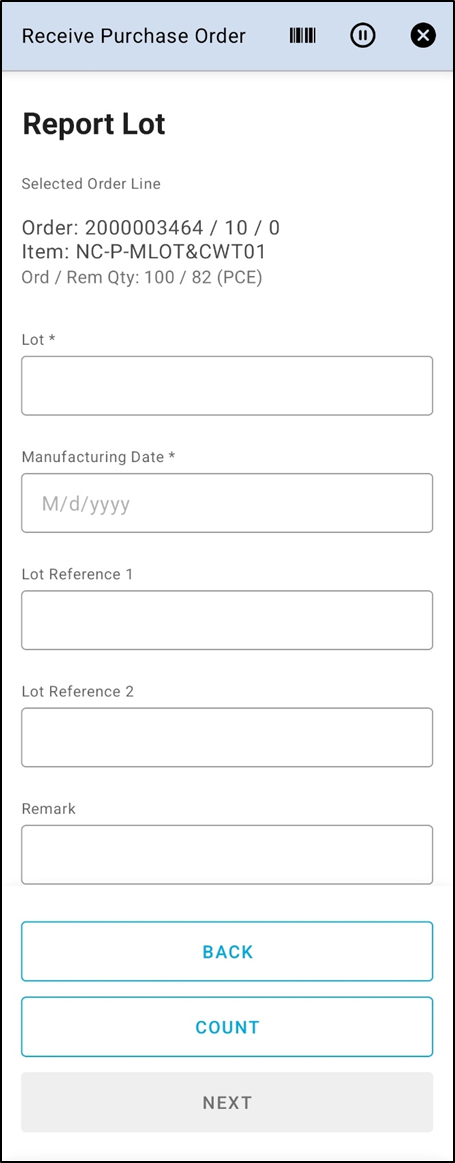This screenshot has height=1163, width=455.
Task: Tap the COUNT button
Action: point(227,1027)
